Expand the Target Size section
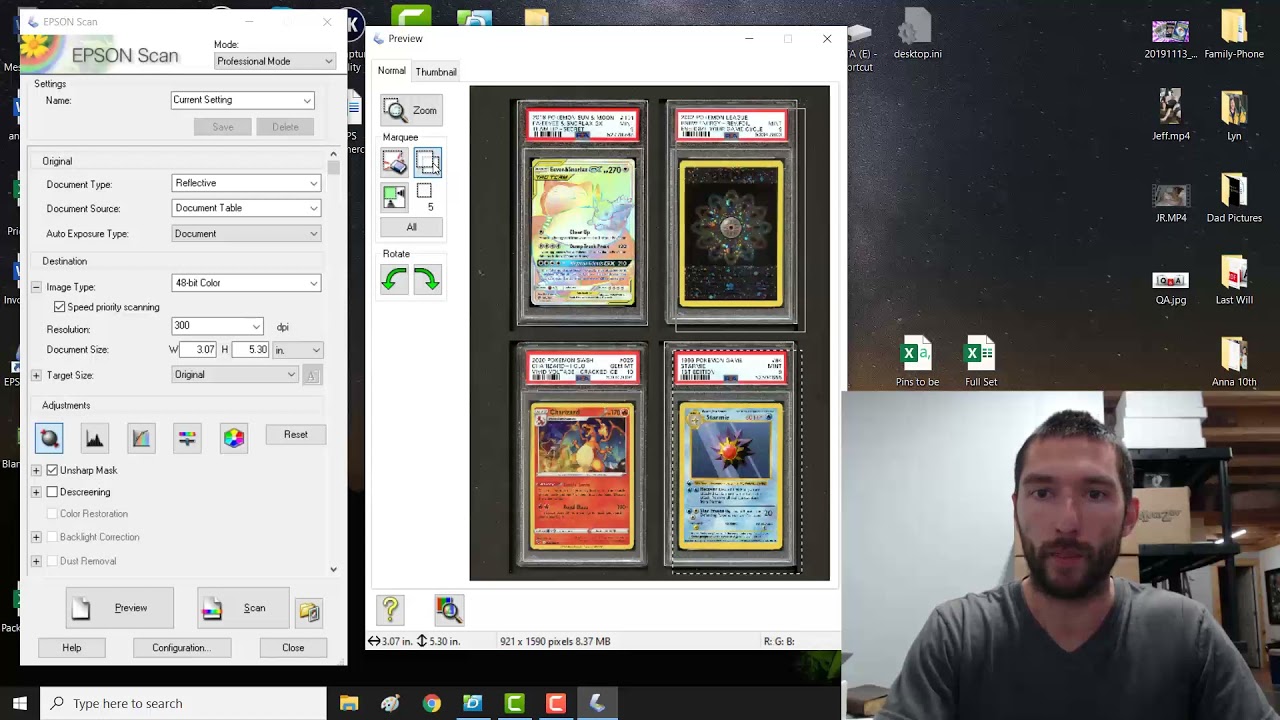 (36, 375)
